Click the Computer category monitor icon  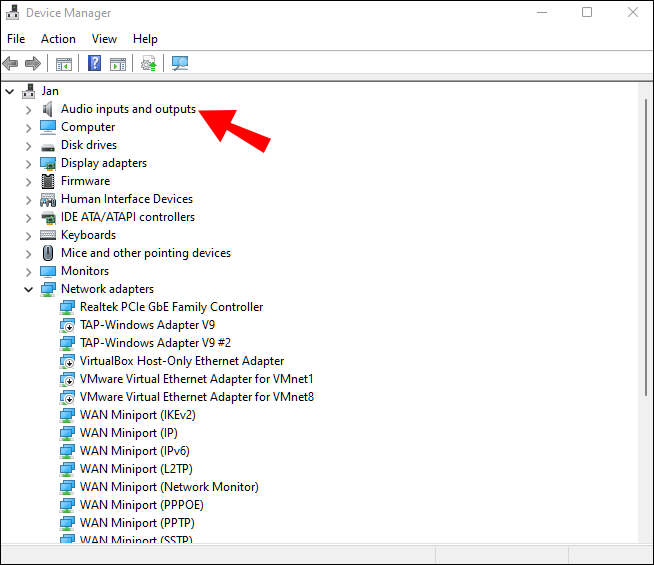click(x=48, y=127)
